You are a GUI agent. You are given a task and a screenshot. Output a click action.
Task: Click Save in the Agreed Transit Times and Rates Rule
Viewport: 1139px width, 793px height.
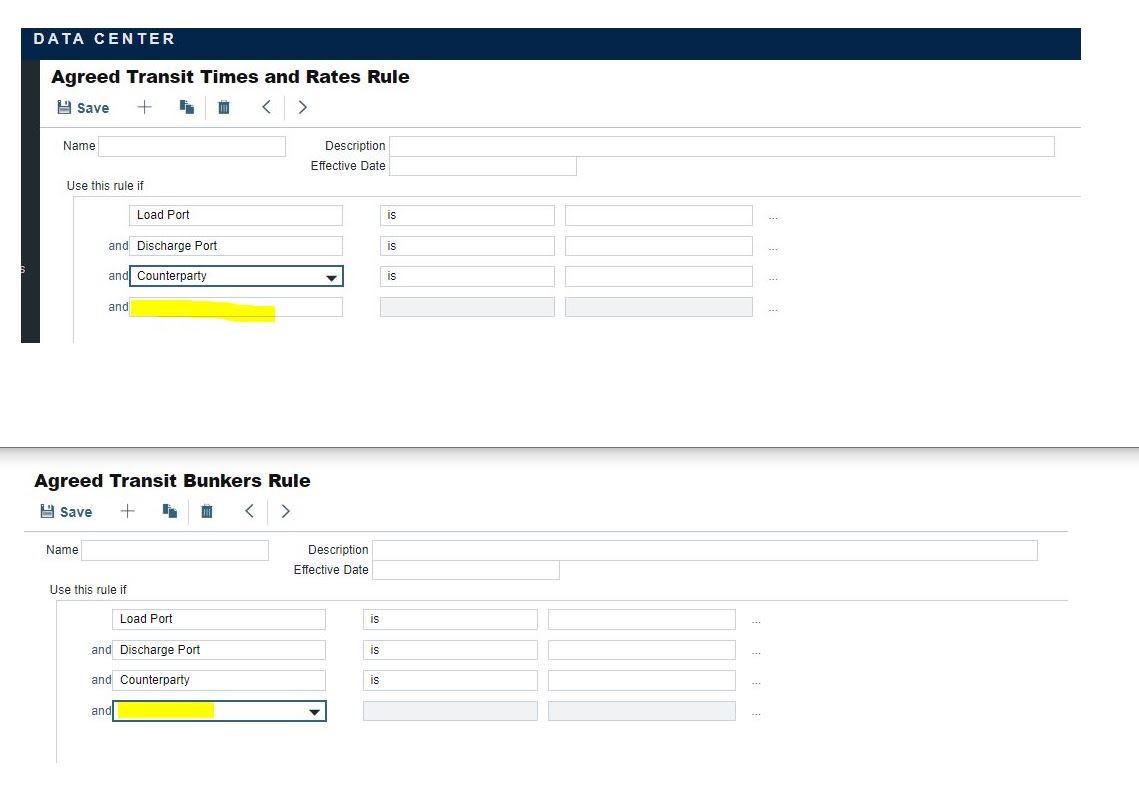(82, 107)
